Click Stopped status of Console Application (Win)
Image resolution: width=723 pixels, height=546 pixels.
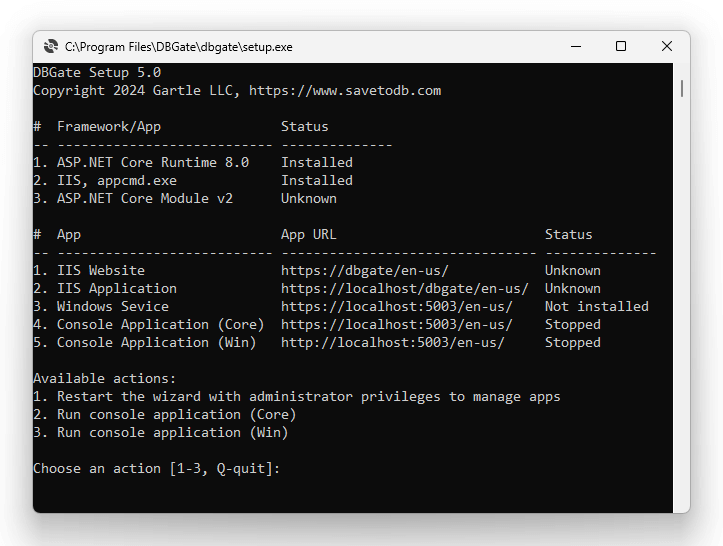(x=573, y=343)
